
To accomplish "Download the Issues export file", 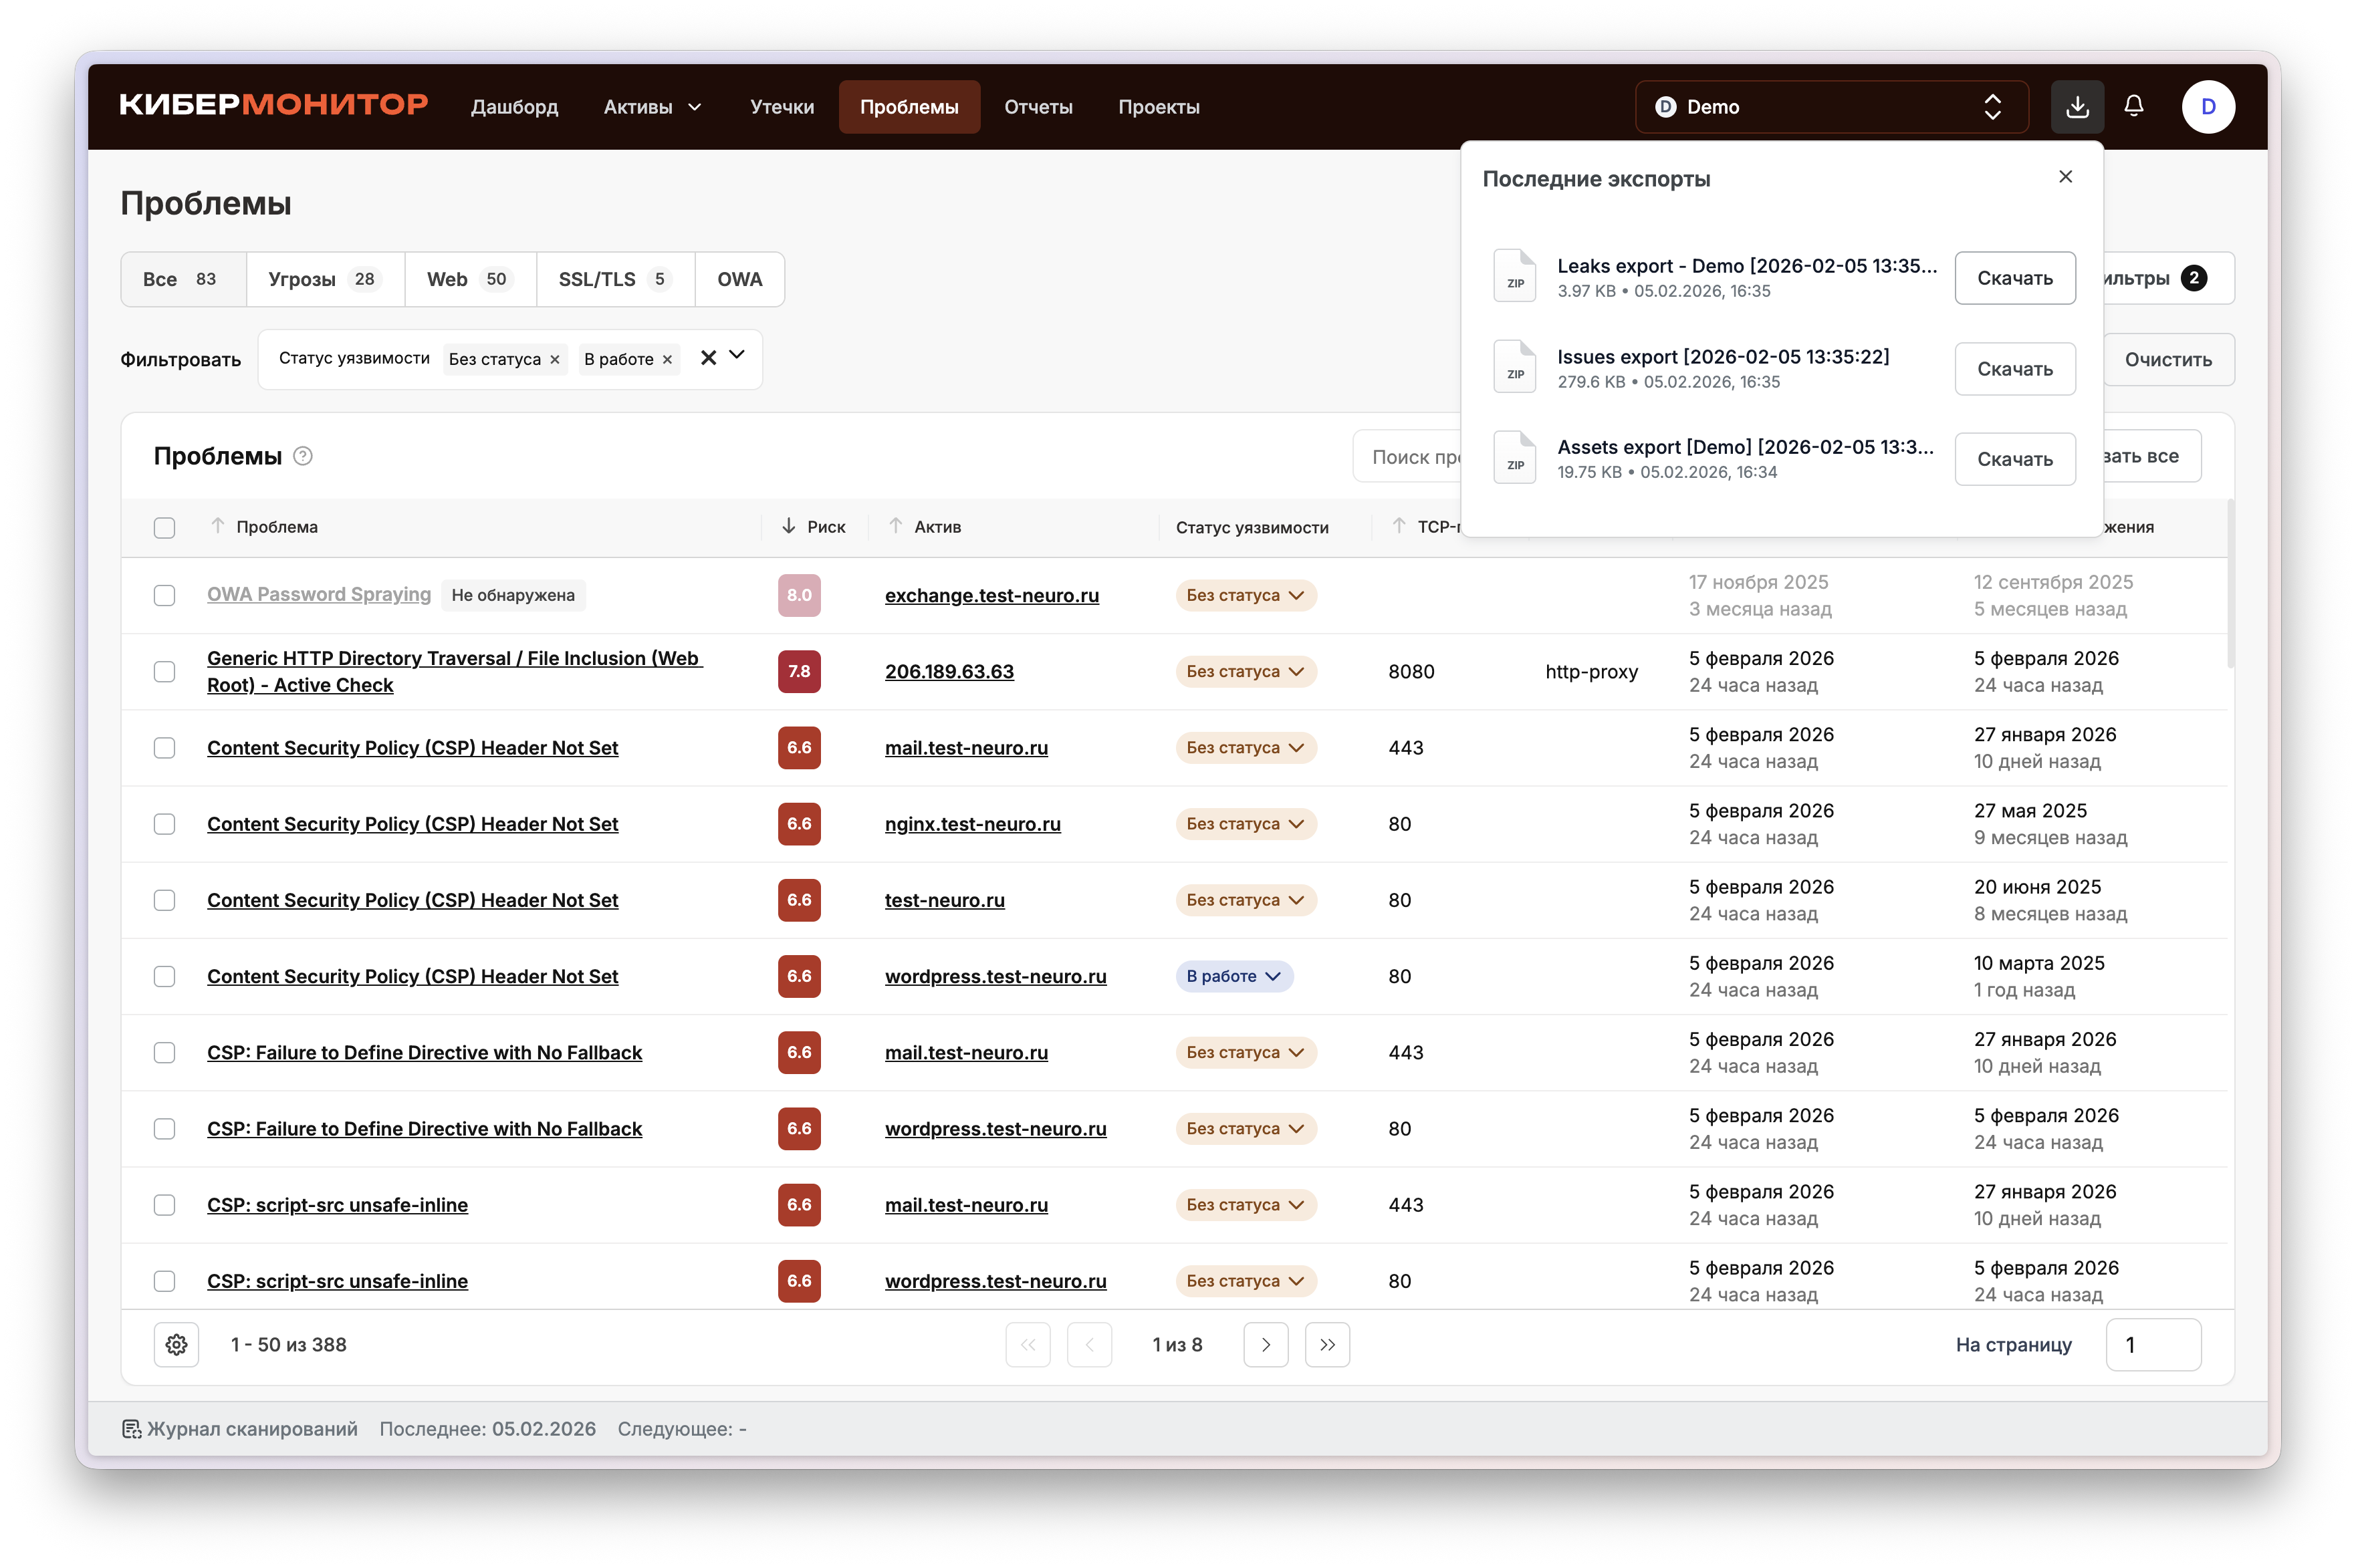I will 2014,369.
